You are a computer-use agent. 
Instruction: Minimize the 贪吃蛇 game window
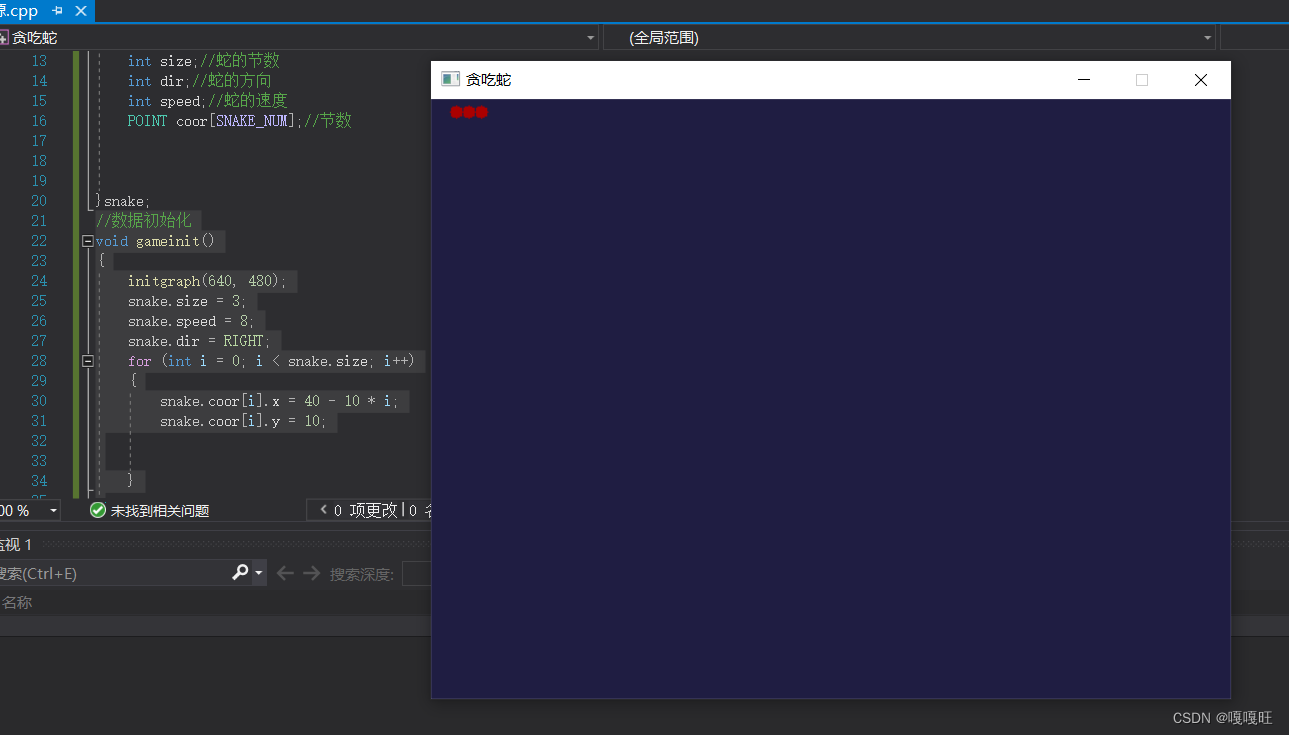(1083, 80)
